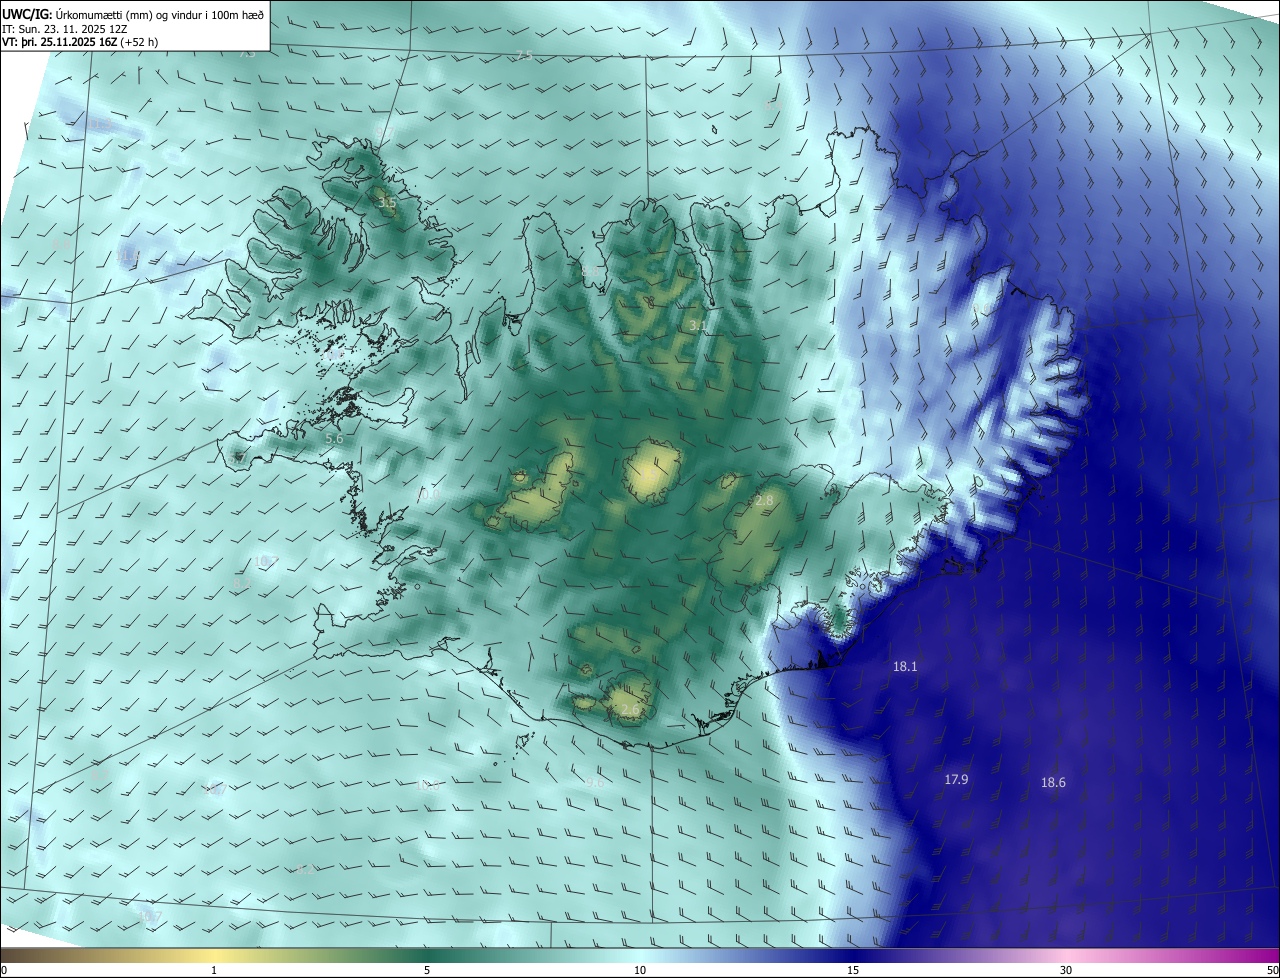
Task: Click the '1' tick on the colour scale
Action: pyautogui.click(x=214, y=970)
